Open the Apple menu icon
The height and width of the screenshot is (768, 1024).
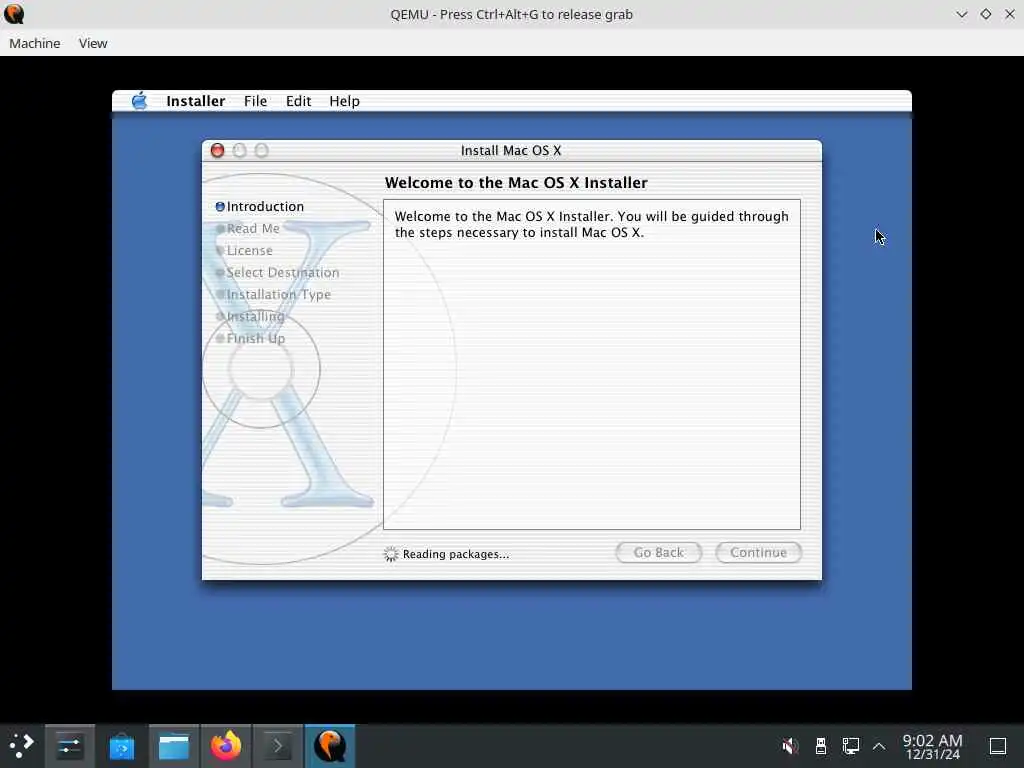point(139,101)
